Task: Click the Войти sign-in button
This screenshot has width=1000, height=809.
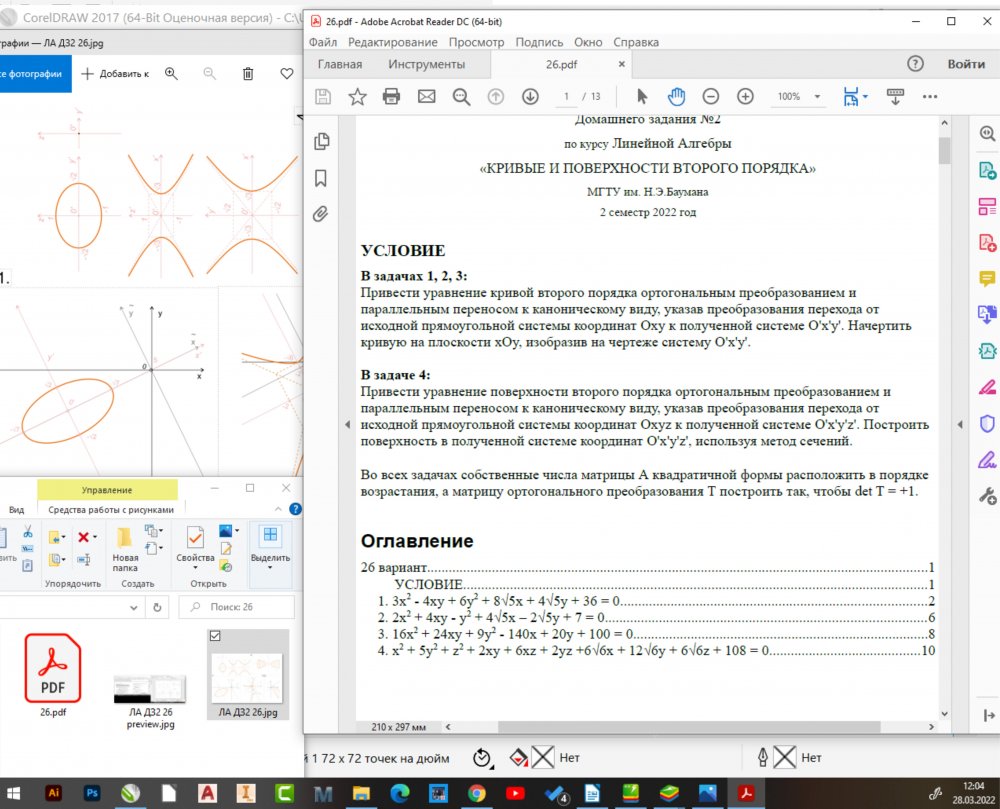Action: pos(966,64)
